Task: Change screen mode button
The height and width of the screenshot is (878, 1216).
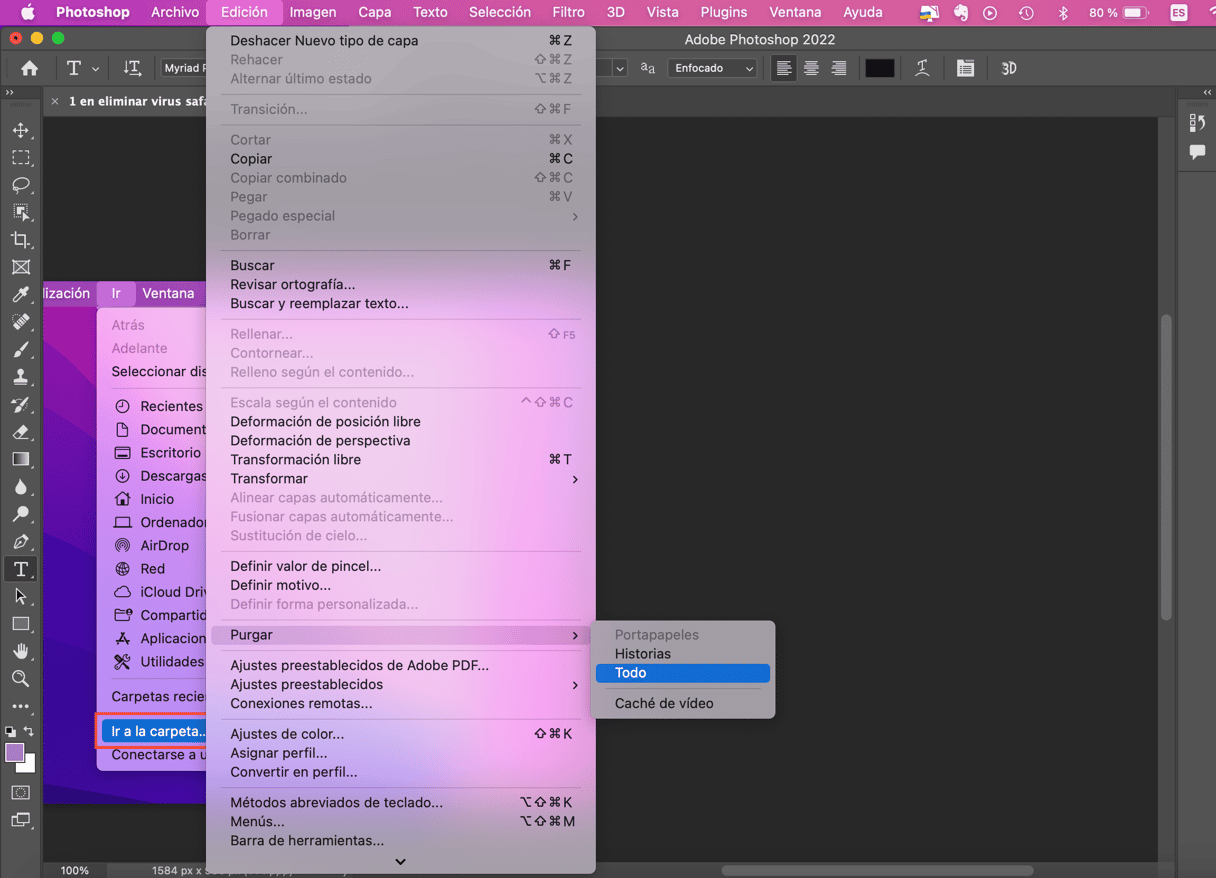Action: [x=20, y=820]
